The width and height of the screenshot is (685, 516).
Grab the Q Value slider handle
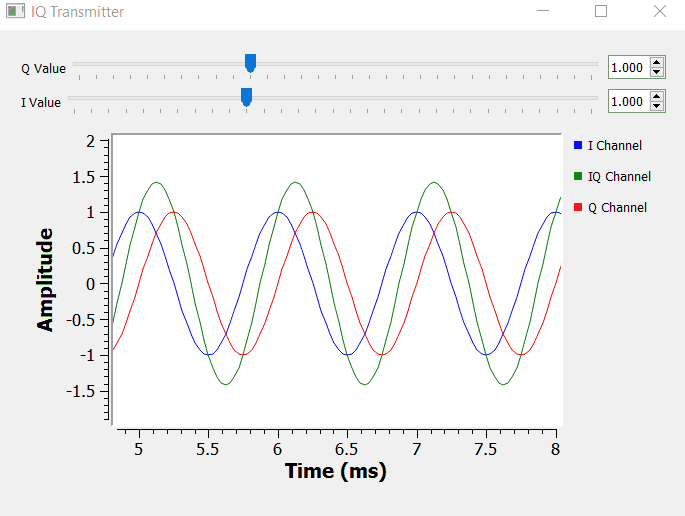point(250,63)
